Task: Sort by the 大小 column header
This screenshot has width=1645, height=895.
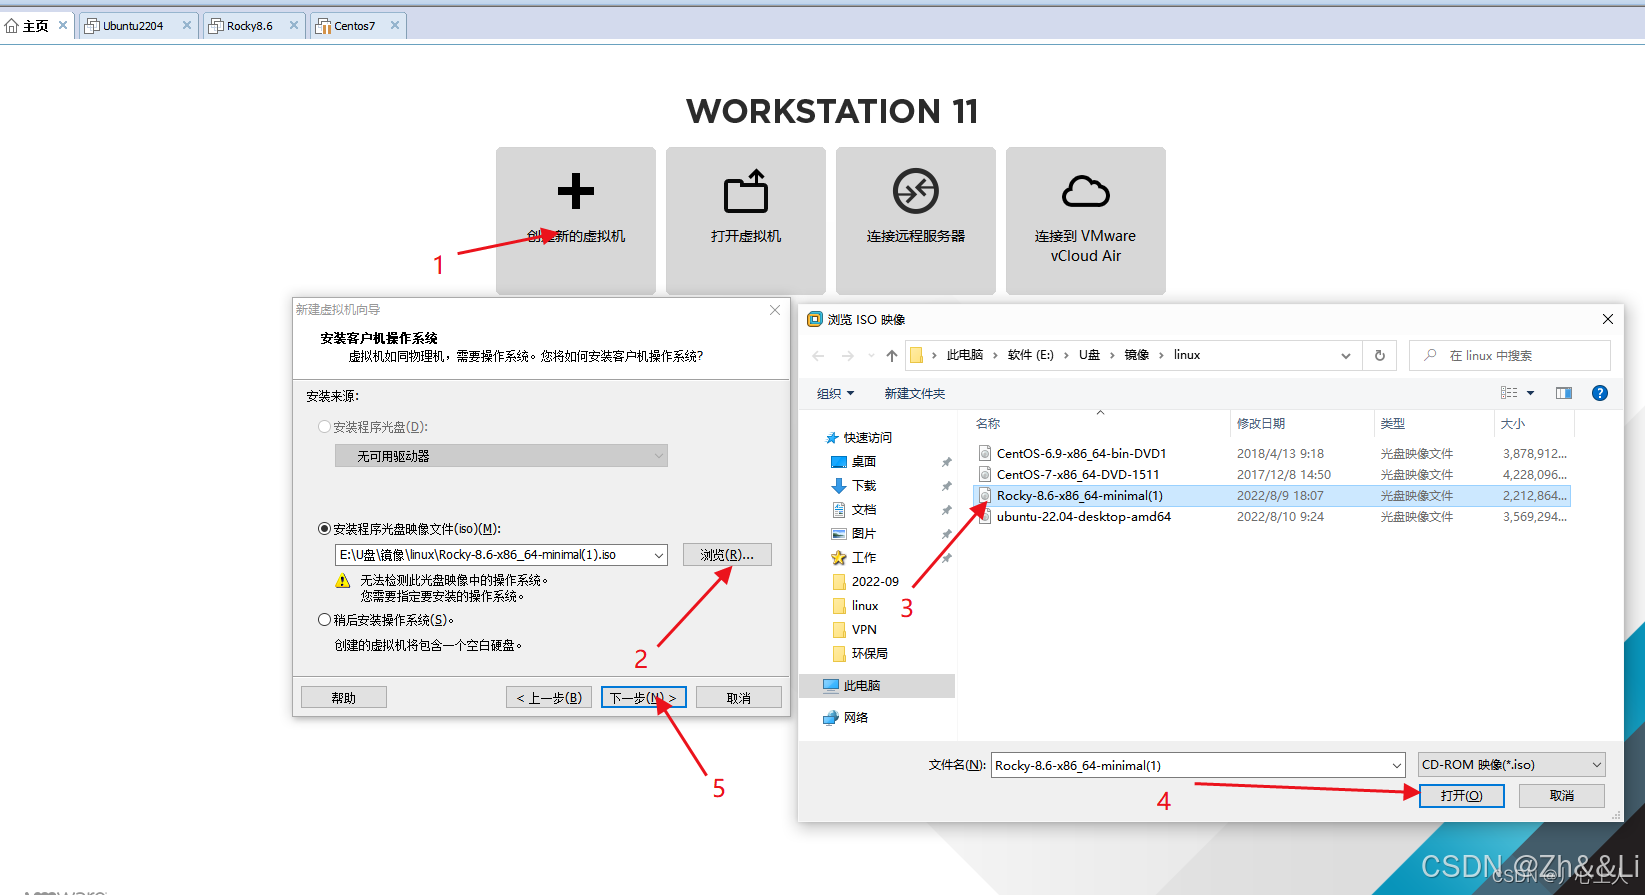Action: tap(1535, 424)
